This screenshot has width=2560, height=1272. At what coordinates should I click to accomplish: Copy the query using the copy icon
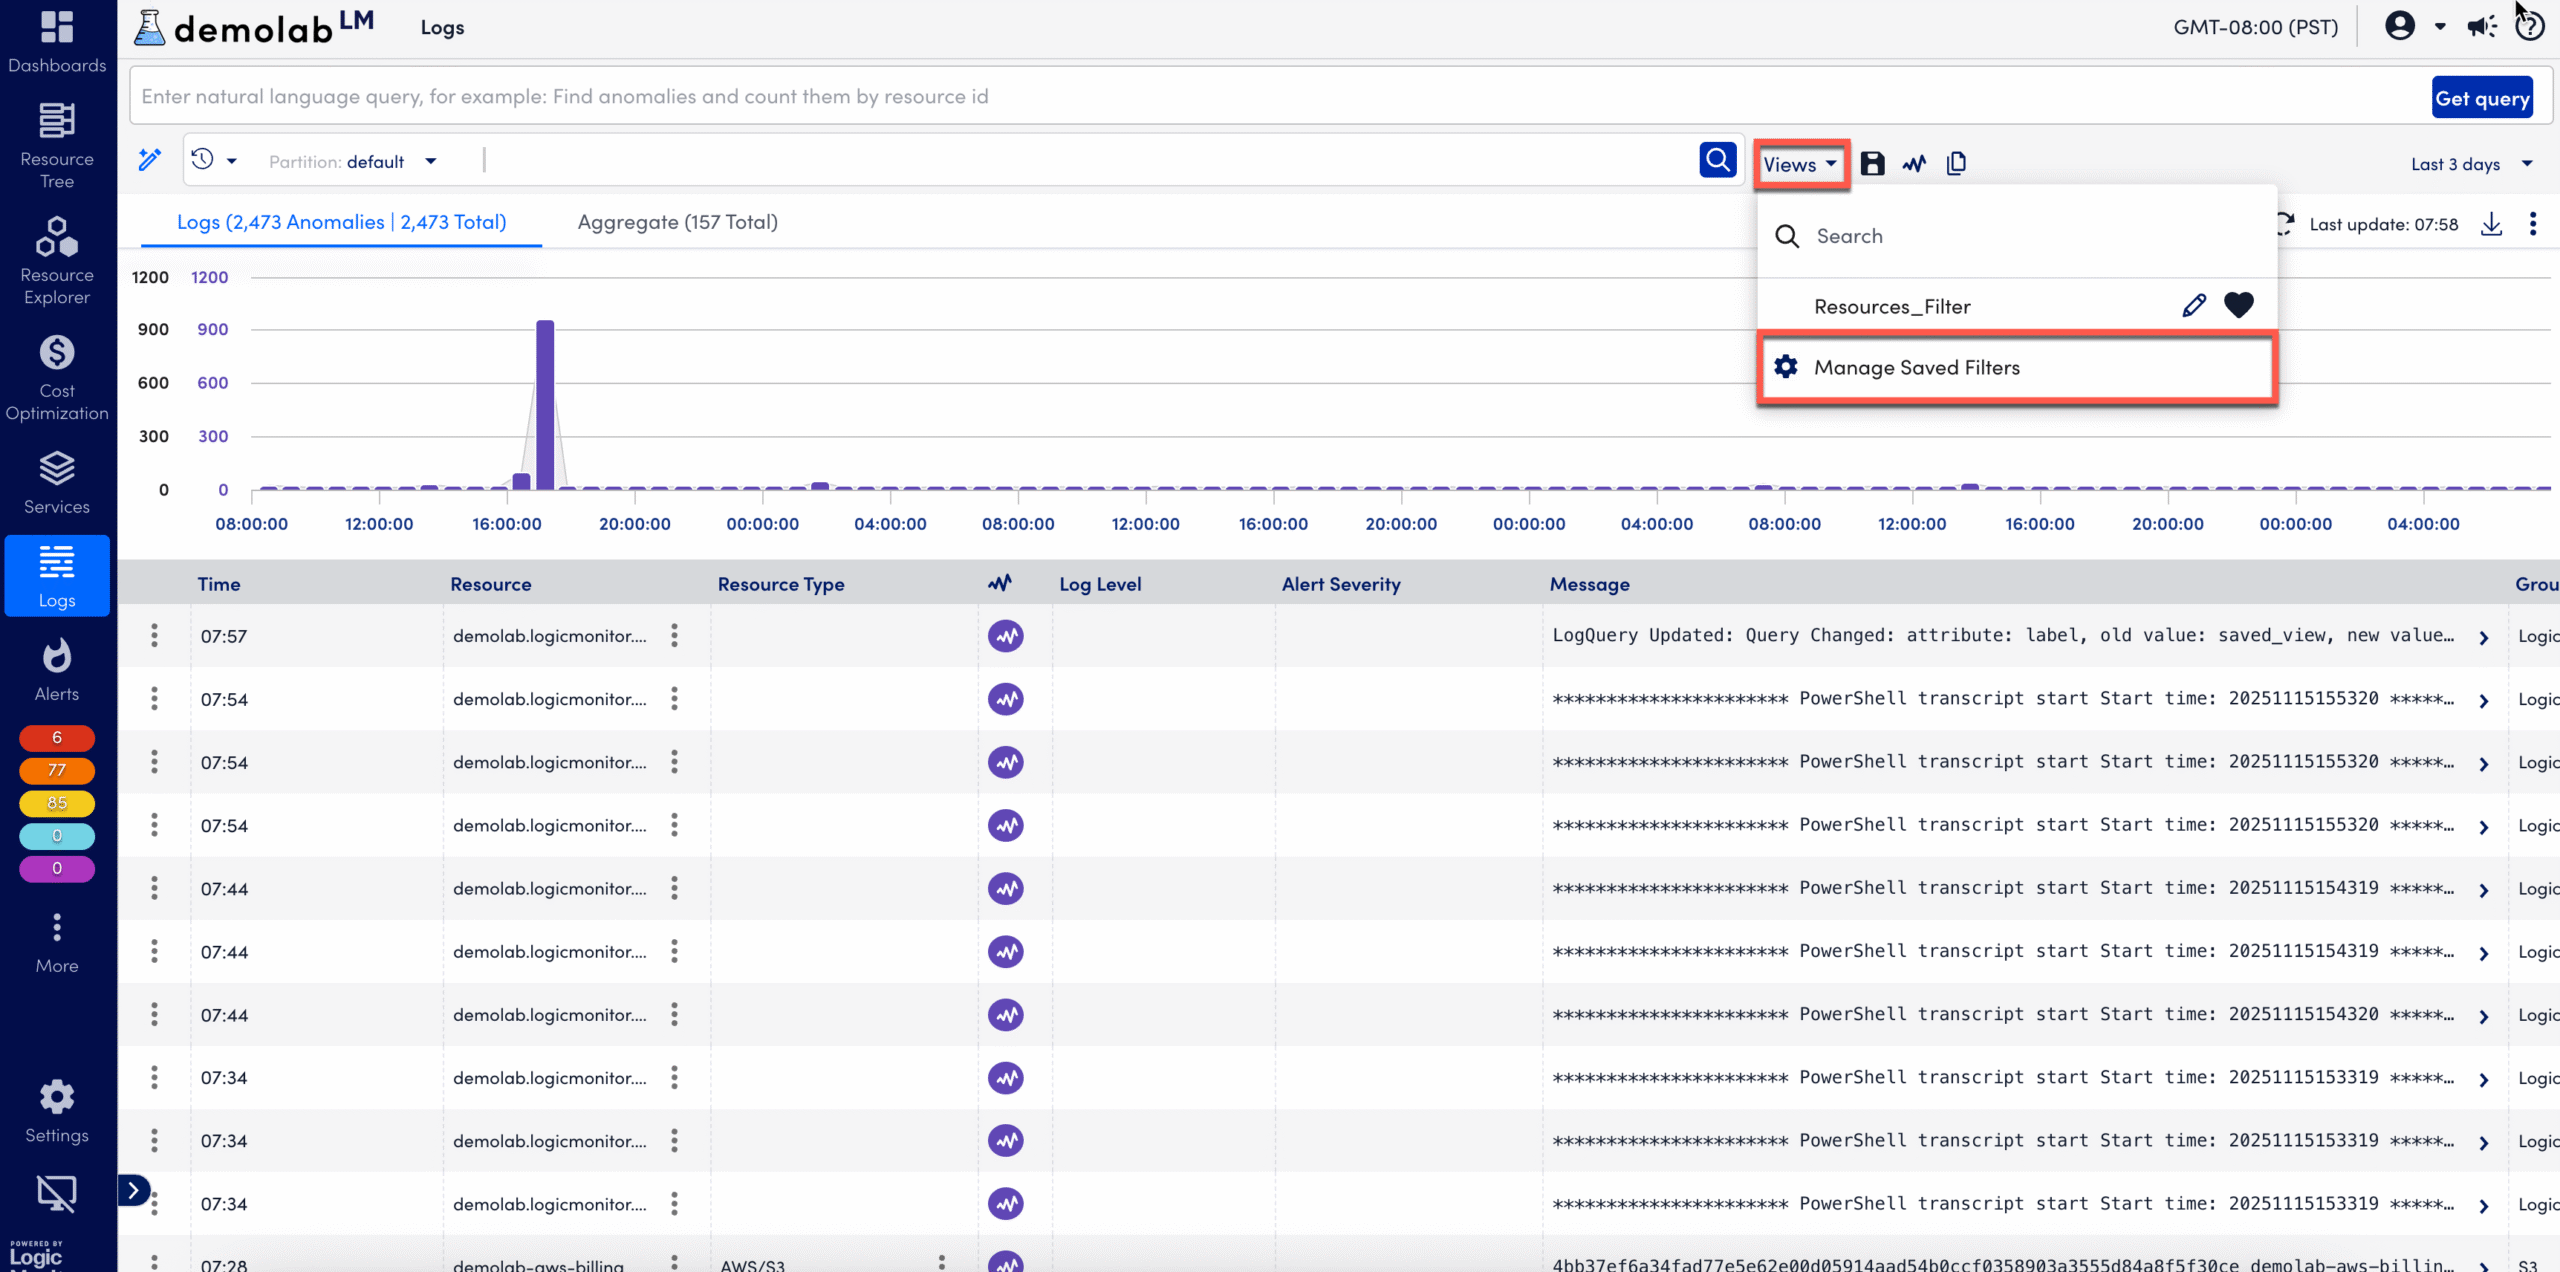pos(1956,163)
